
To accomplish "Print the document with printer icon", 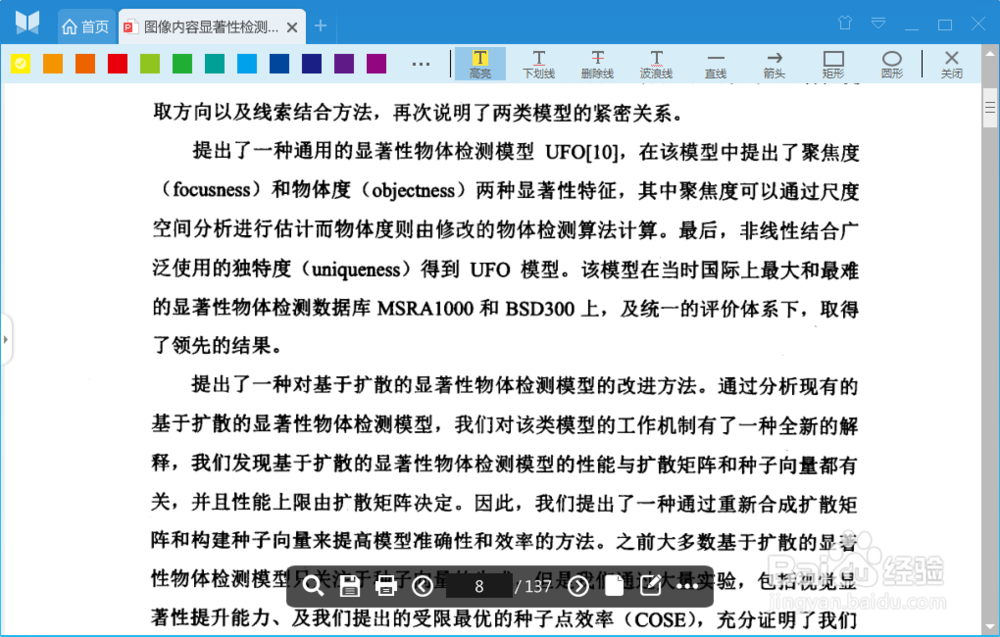I will (386, 585).
